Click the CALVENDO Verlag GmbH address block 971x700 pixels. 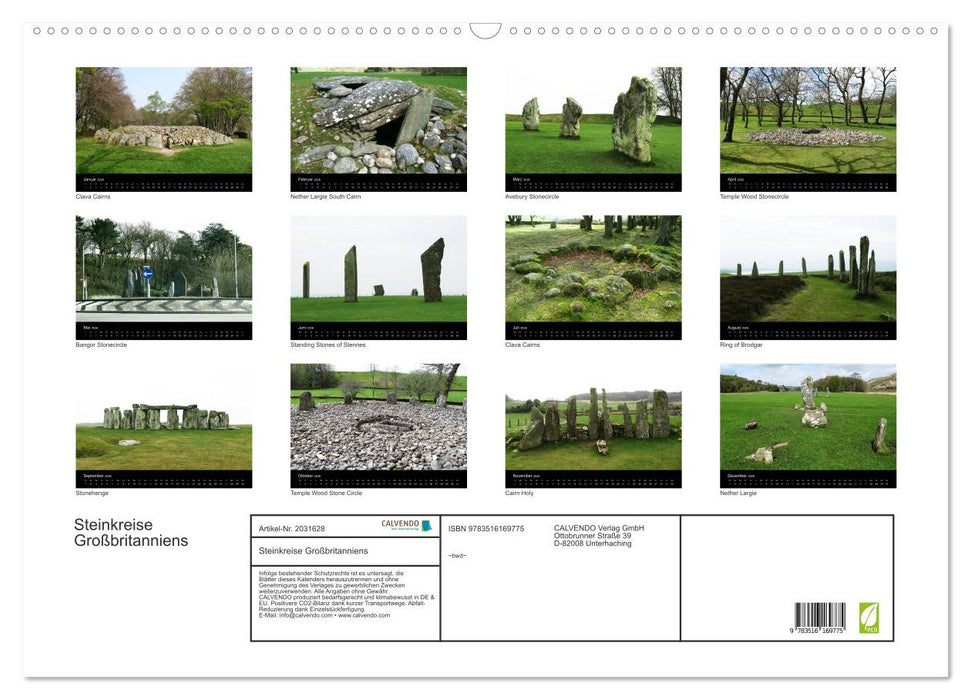tap(599, 535)
